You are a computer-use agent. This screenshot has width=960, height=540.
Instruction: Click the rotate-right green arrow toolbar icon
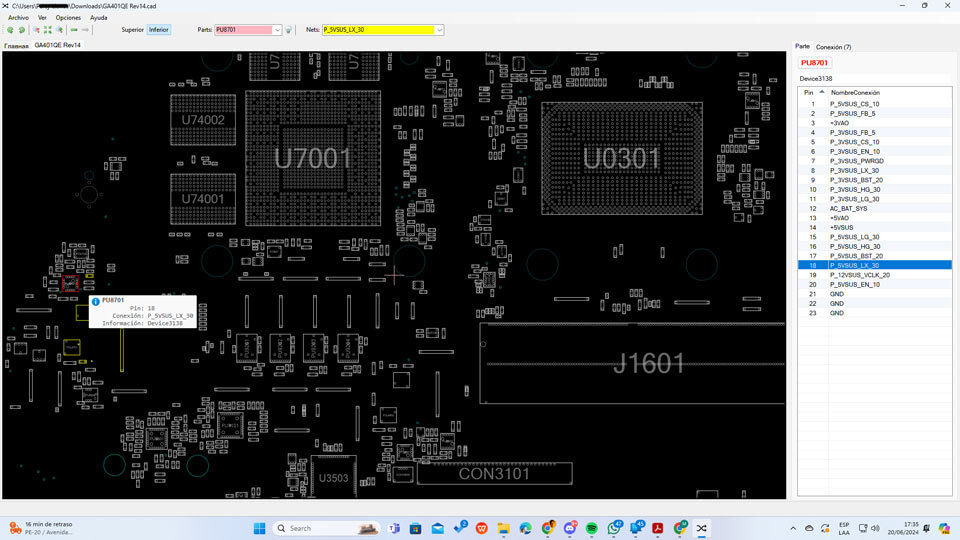coord(22,29)
